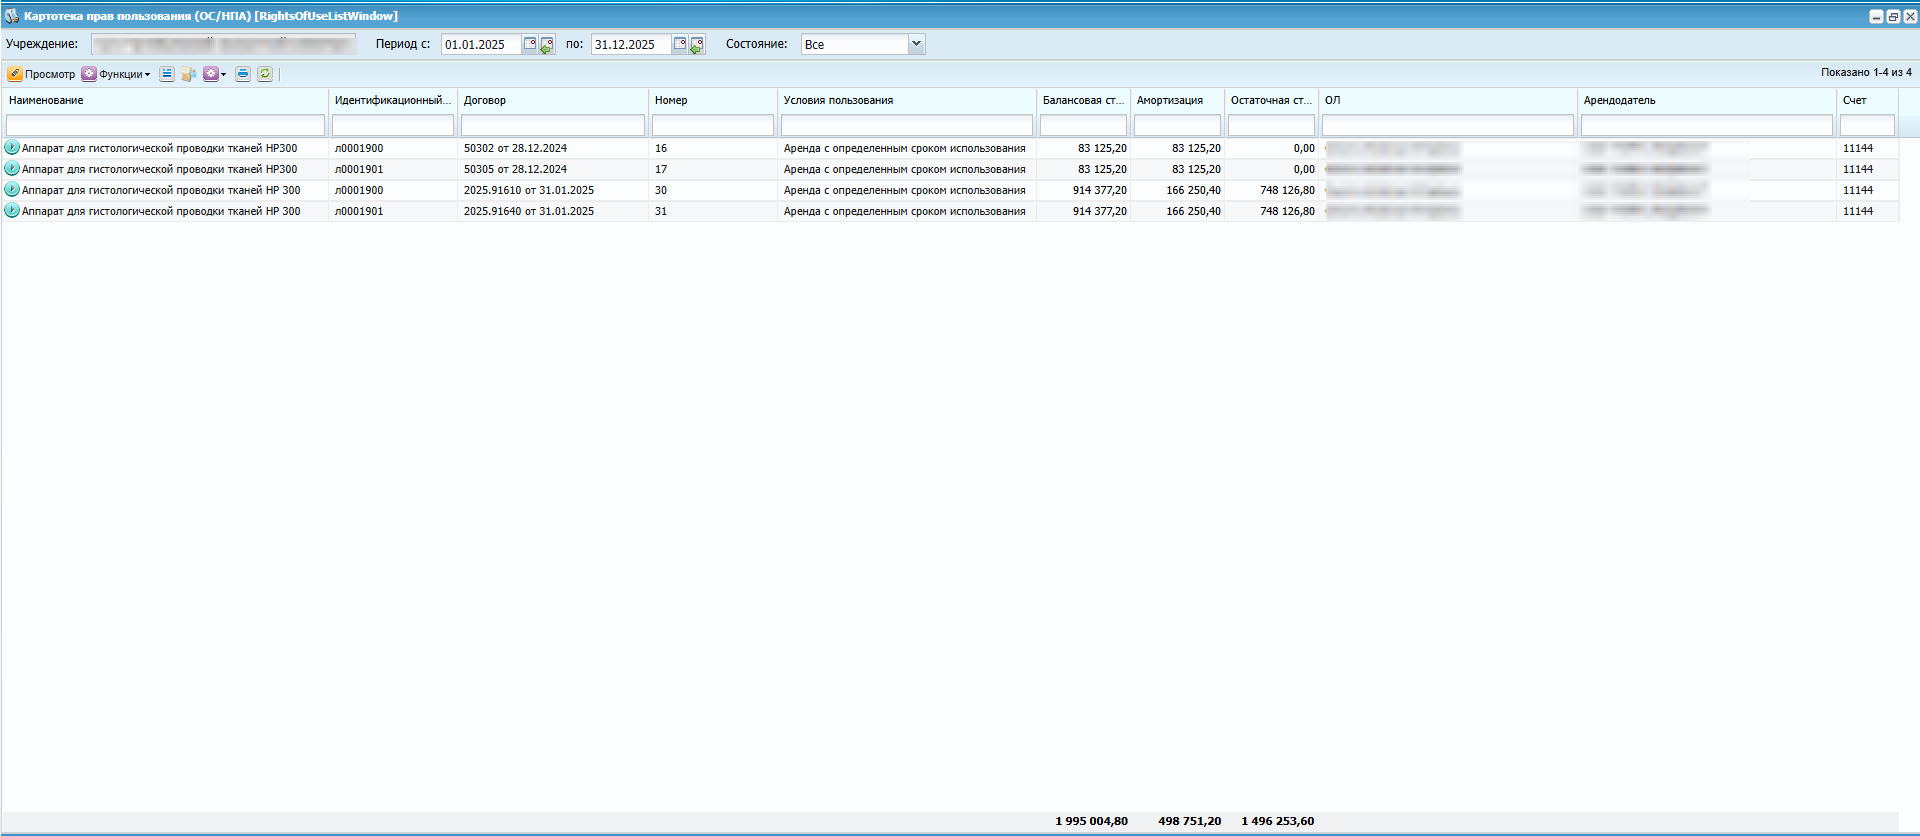Image resolution: width=1920 pixels, height=836 pixels.
Task: Click the filter field under Договор column
Action: point(552,125)
